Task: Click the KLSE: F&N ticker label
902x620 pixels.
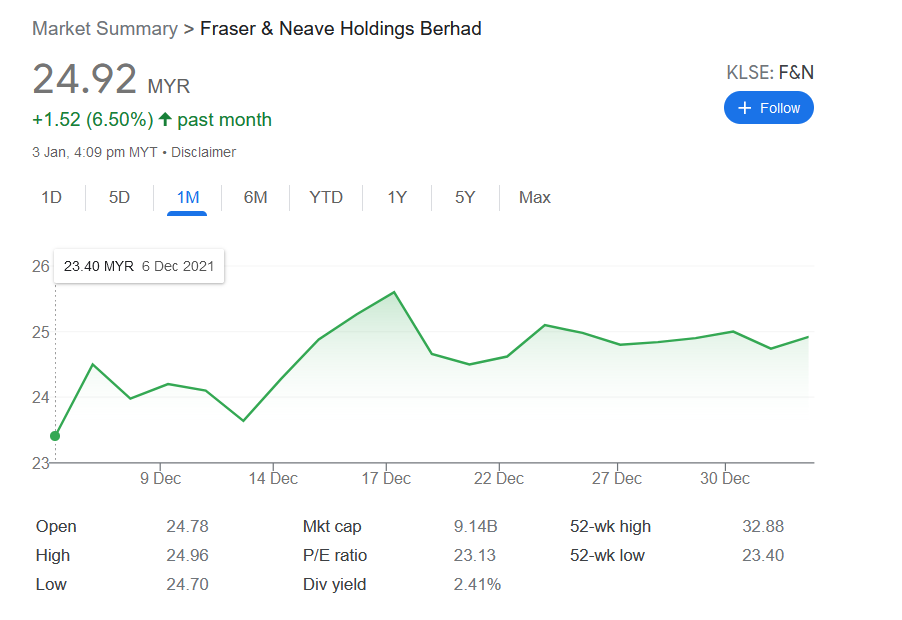Action: click(x=770, y=72)
